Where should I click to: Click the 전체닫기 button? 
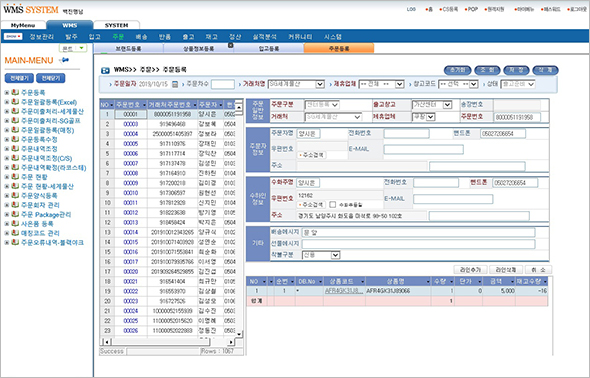pos(51,78)
